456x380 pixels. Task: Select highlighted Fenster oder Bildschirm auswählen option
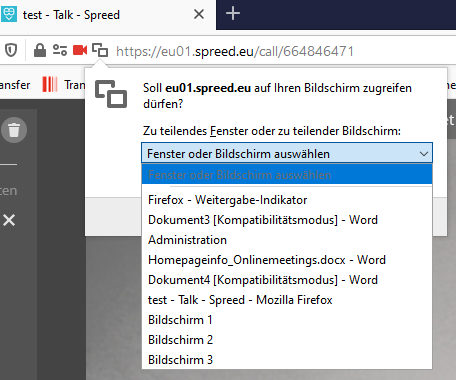tap(287, 175)
